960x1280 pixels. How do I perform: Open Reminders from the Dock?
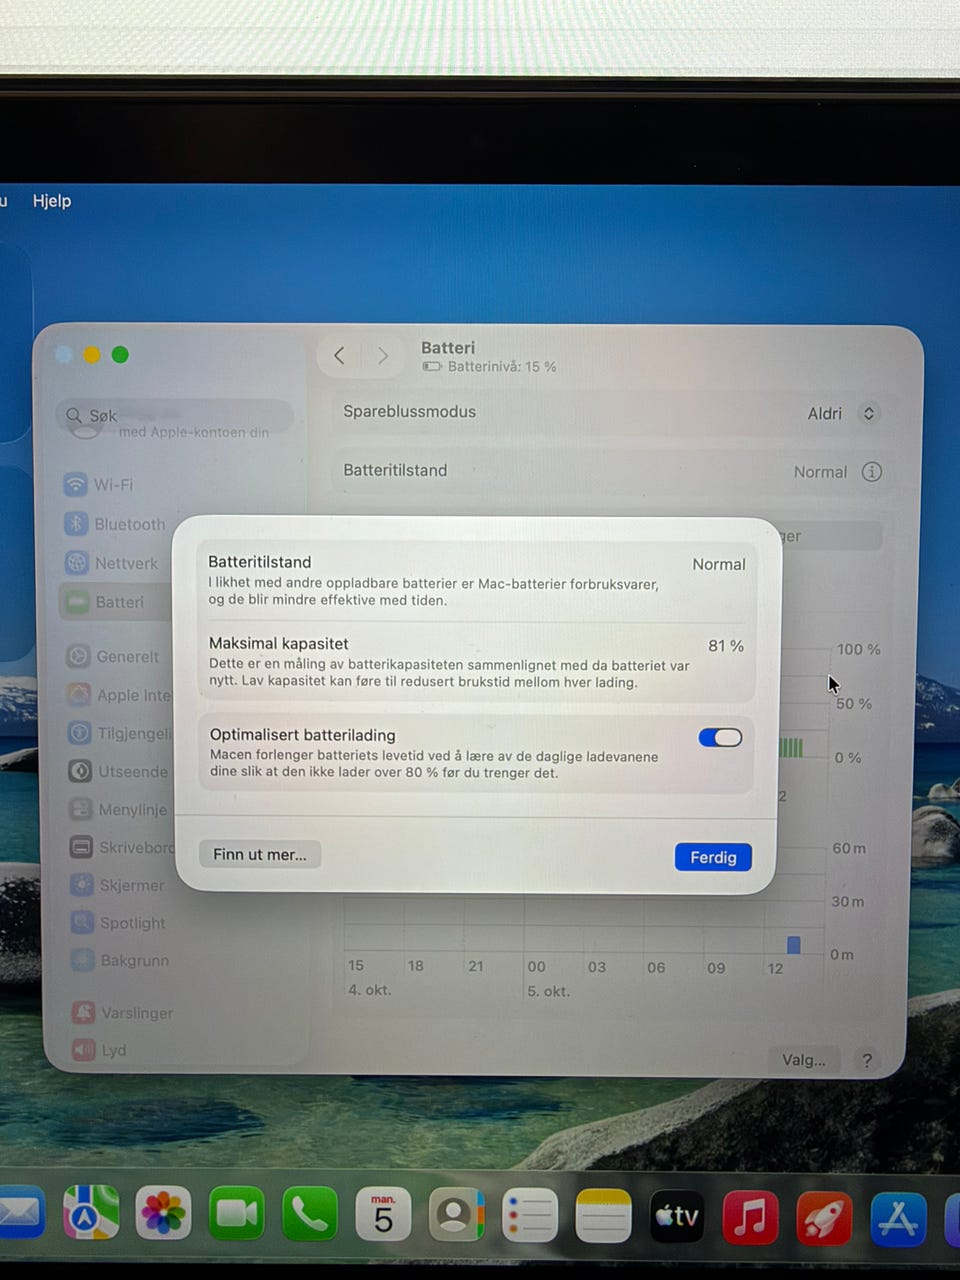[530, 1215]
